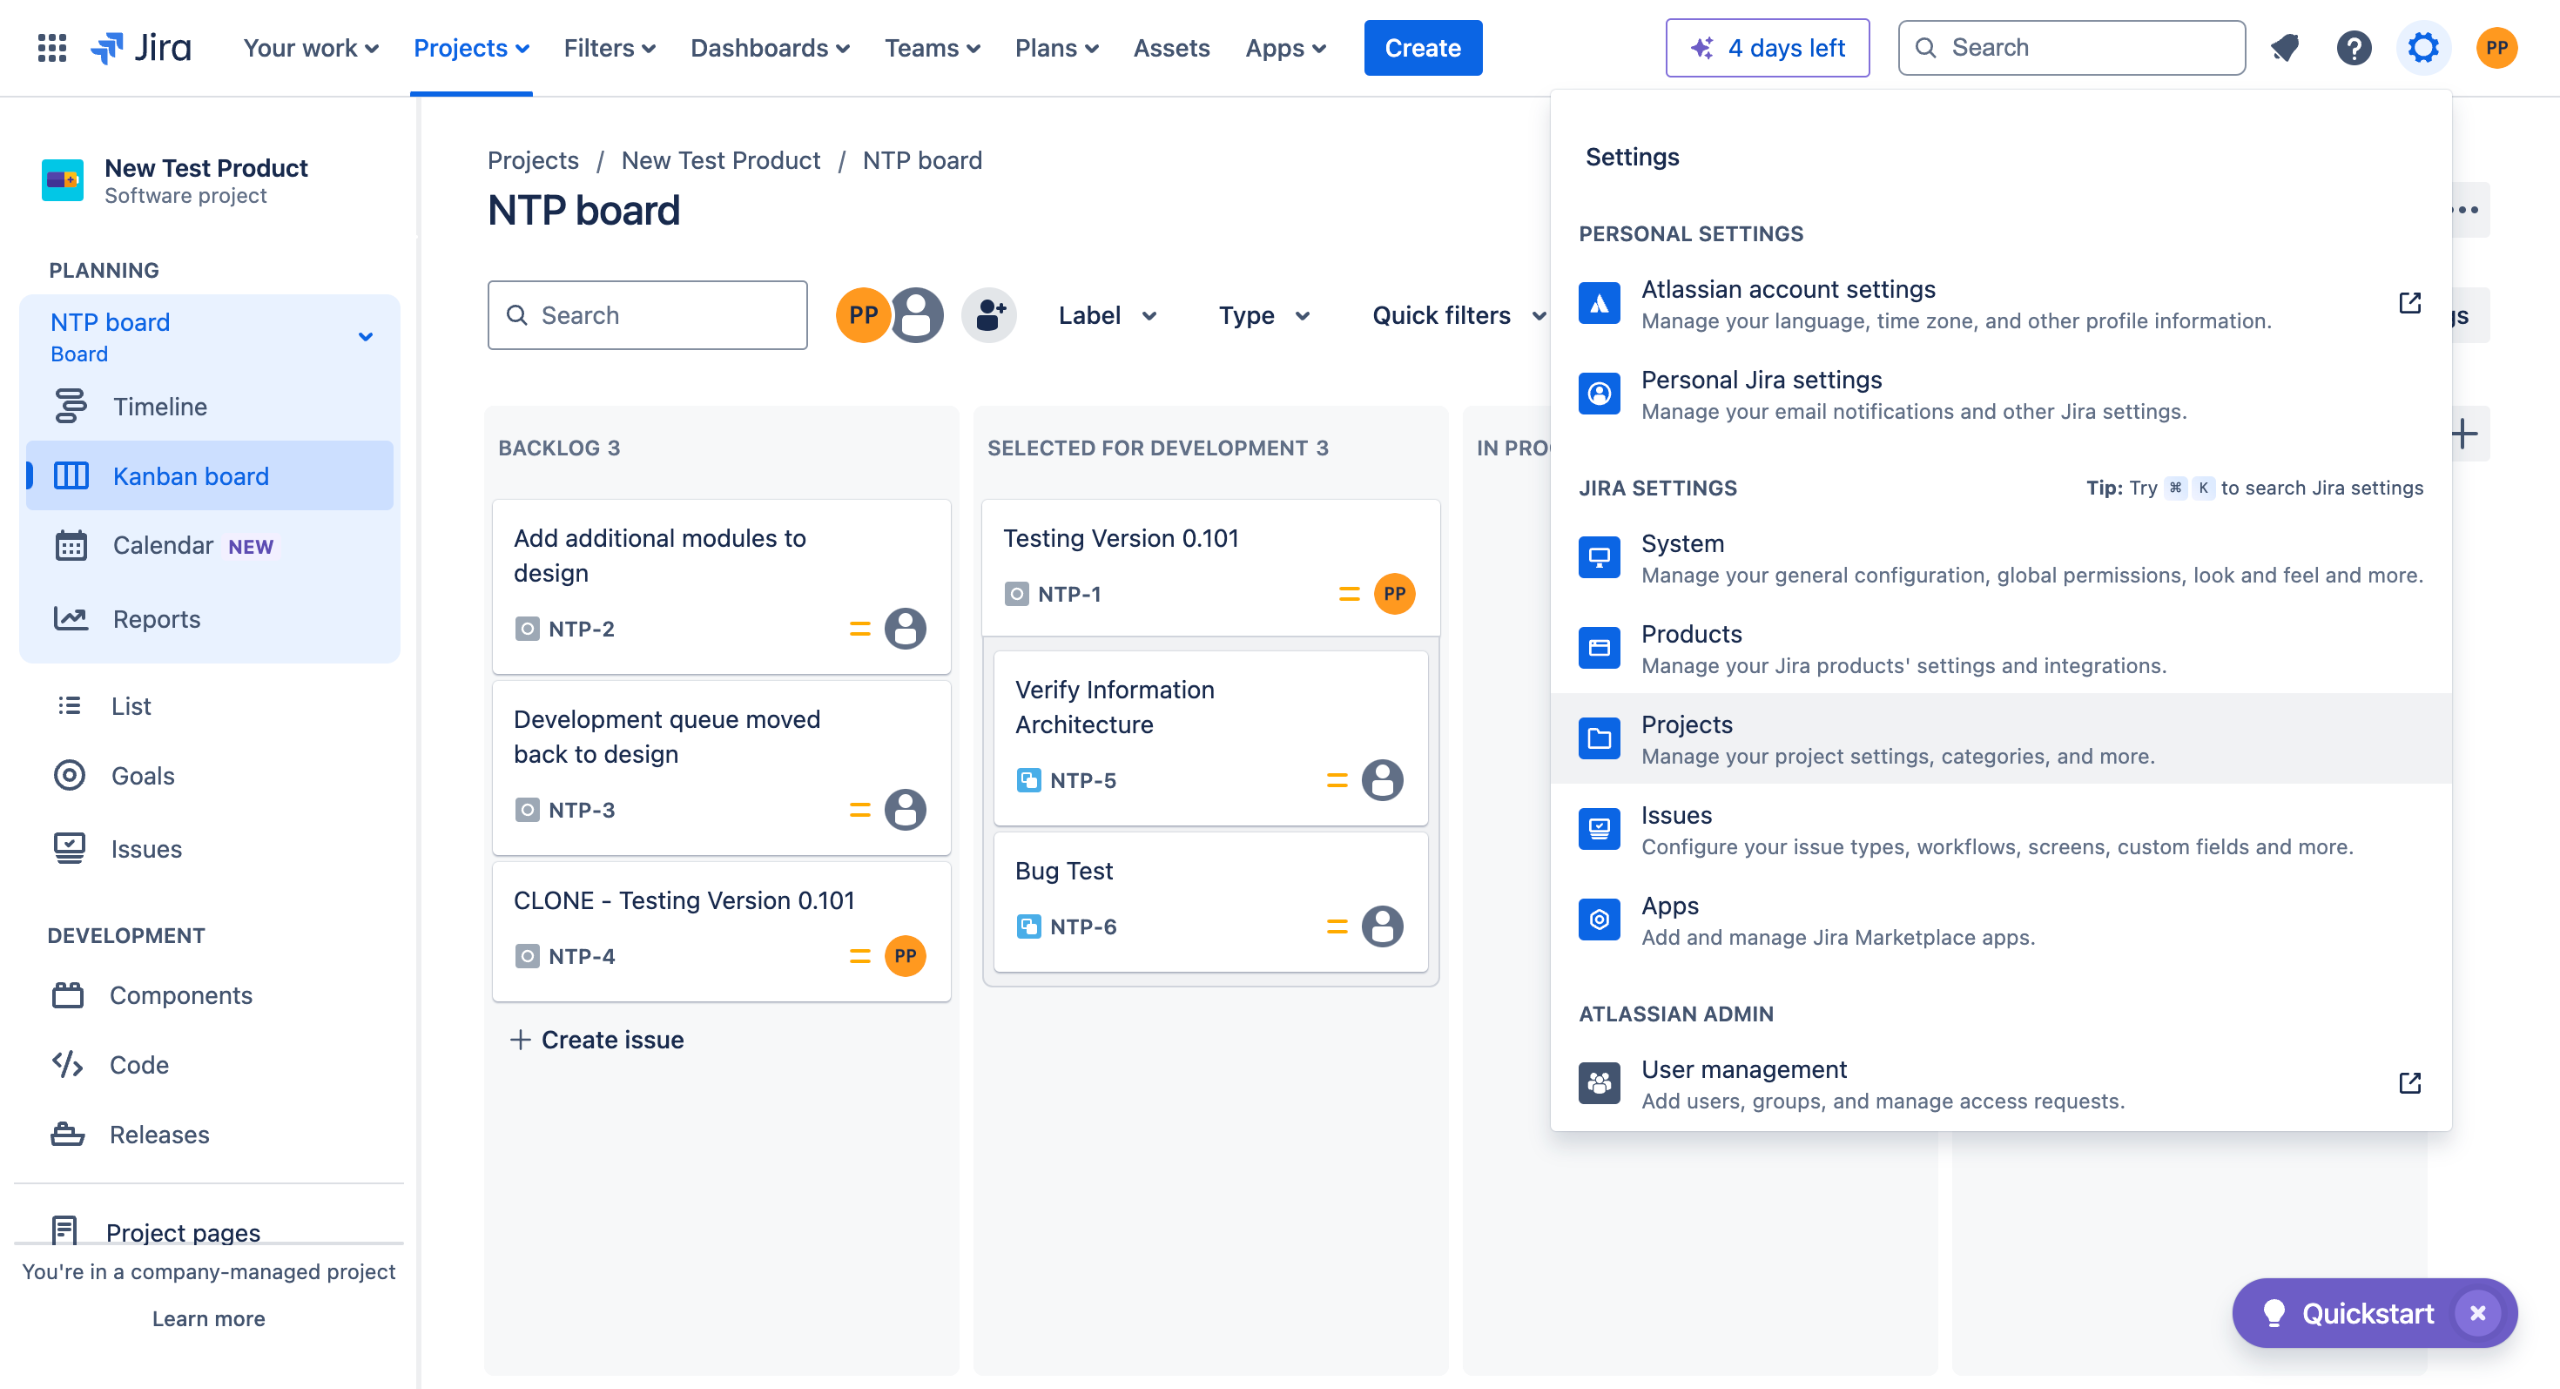Open Releases in the sidebar
The image size is (2560, 1389).
coord(159,1134)
